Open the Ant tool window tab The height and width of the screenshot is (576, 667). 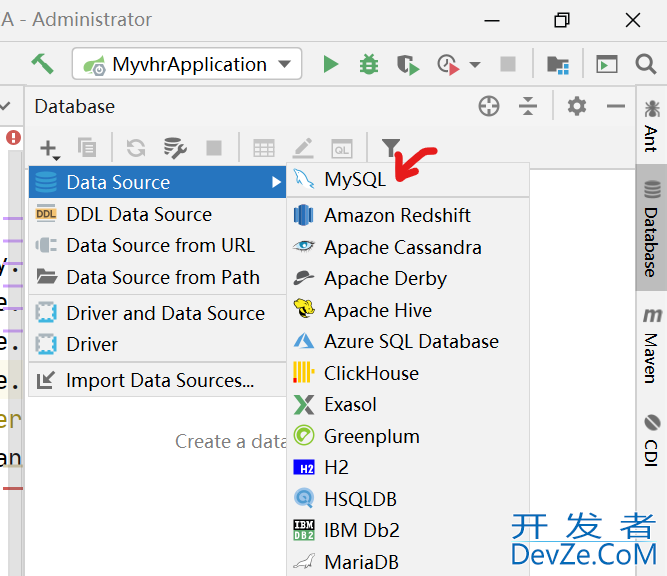click(x=651, y=126)
